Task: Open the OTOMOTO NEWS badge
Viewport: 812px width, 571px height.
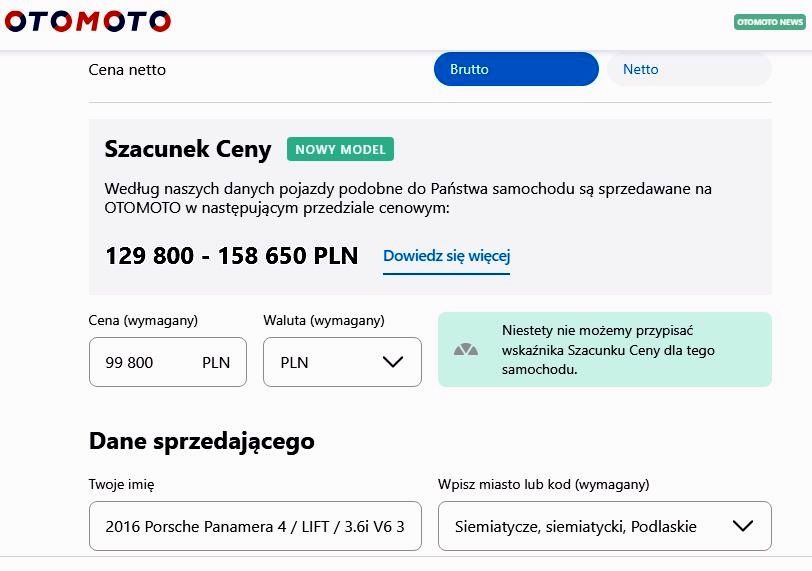Action: click(x=770, y=22)
